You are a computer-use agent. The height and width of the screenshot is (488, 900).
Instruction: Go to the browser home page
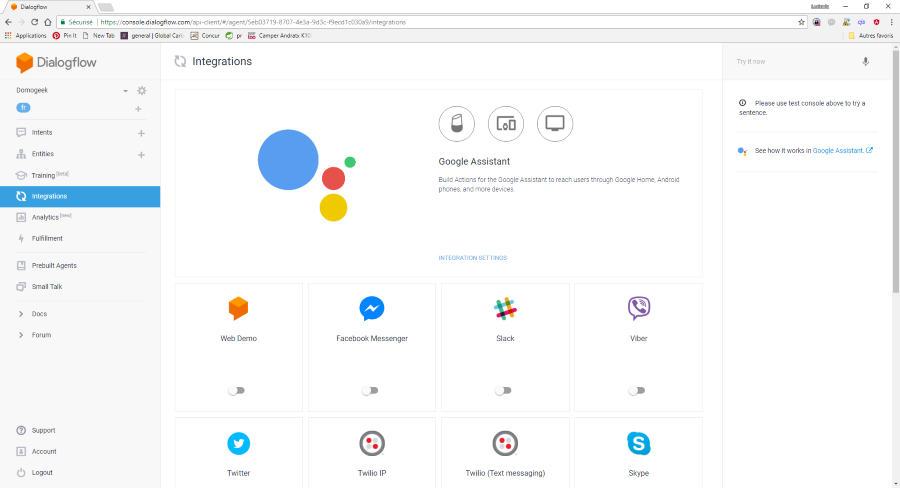[48, 22]
